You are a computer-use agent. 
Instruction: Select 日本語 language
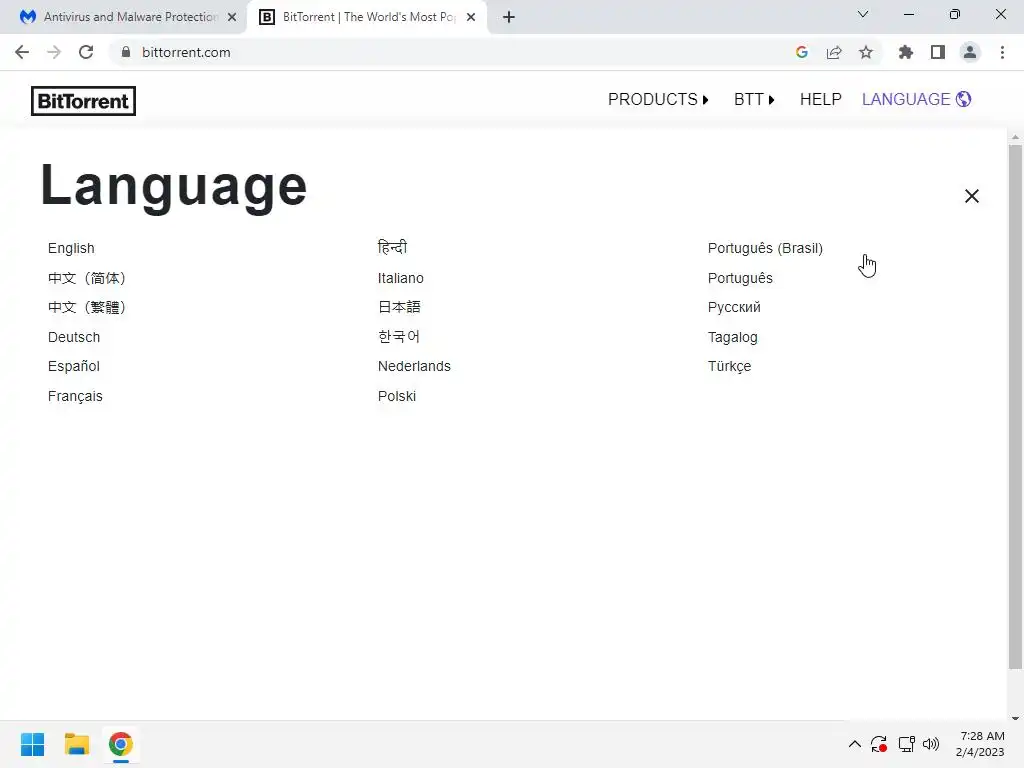399,307
